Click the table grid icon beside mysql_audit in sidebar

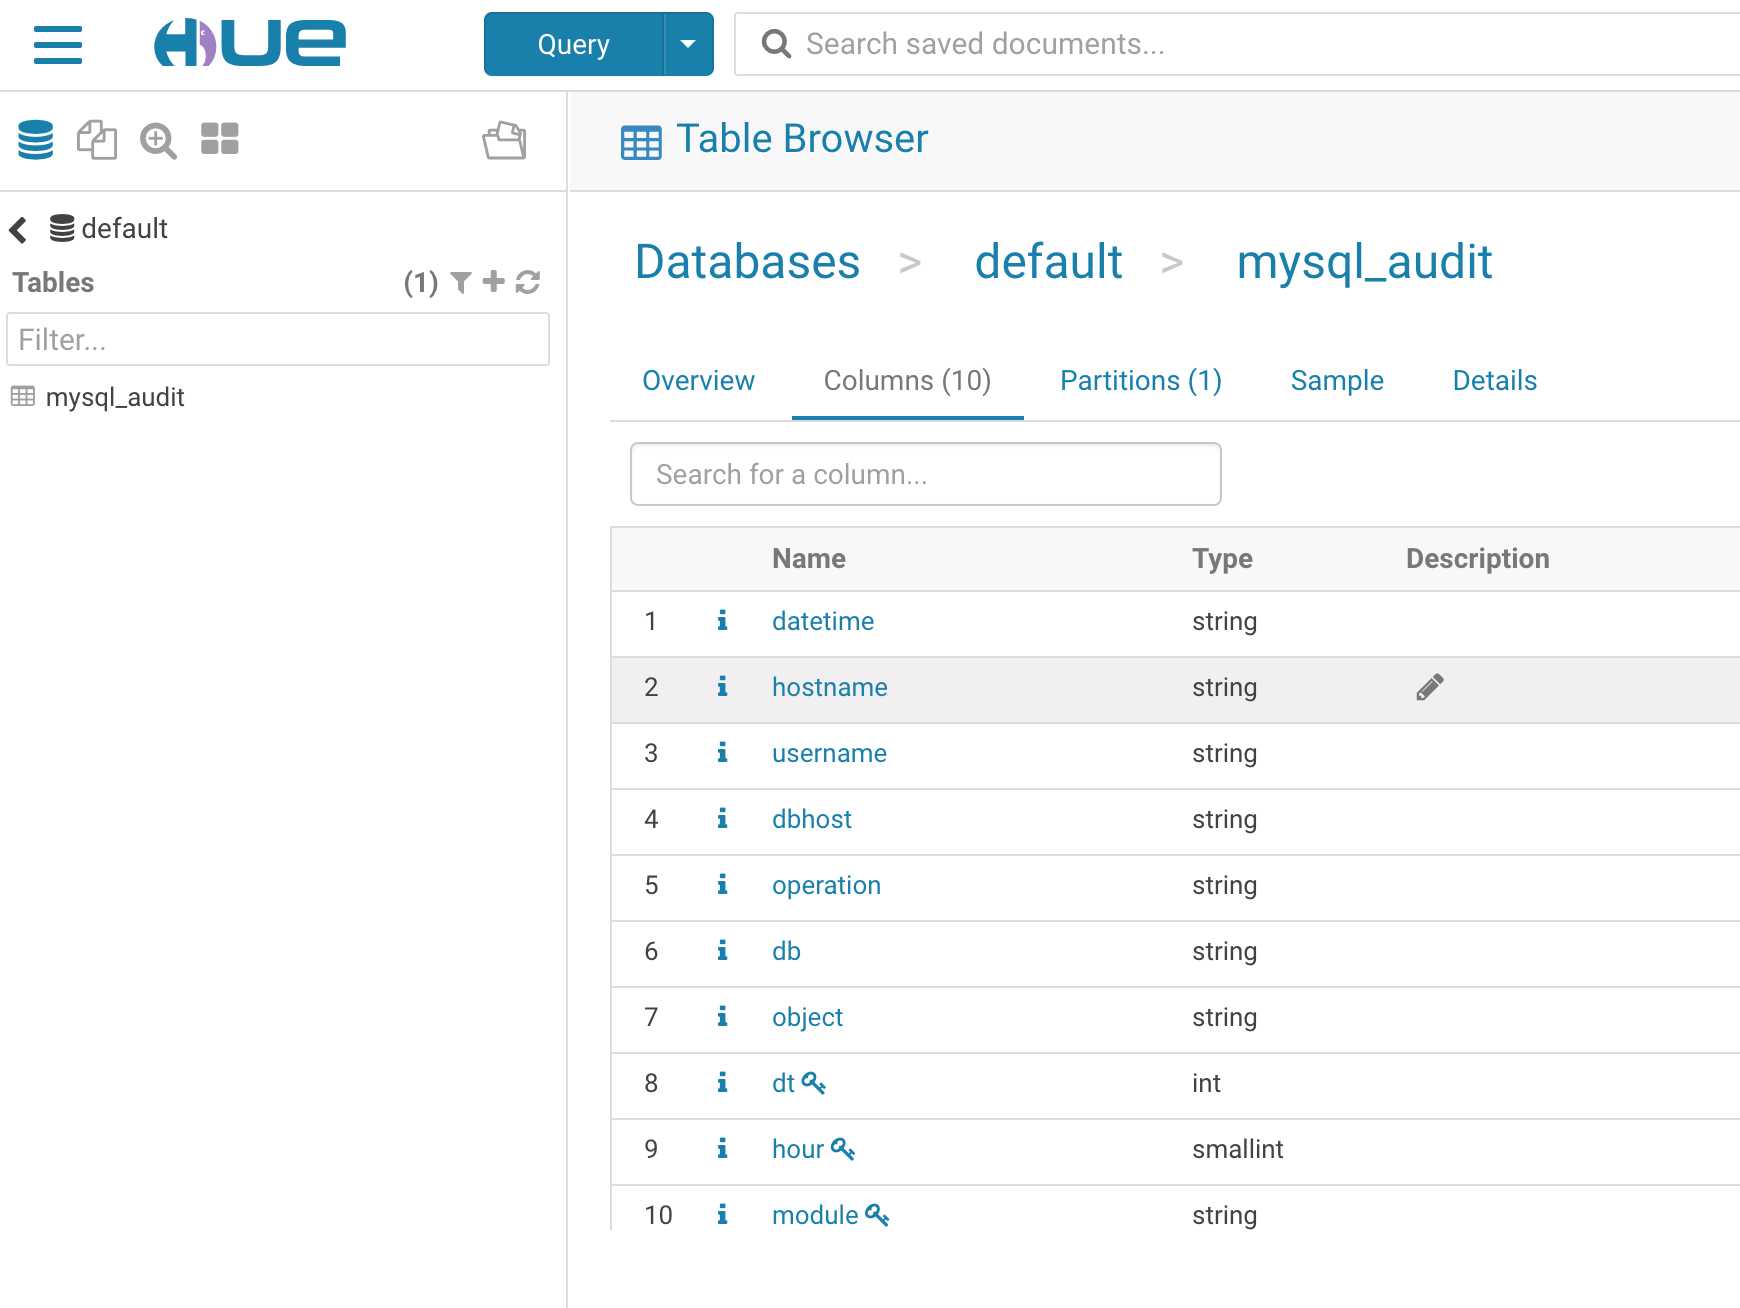pyautogui.click(x=23, y=397)
